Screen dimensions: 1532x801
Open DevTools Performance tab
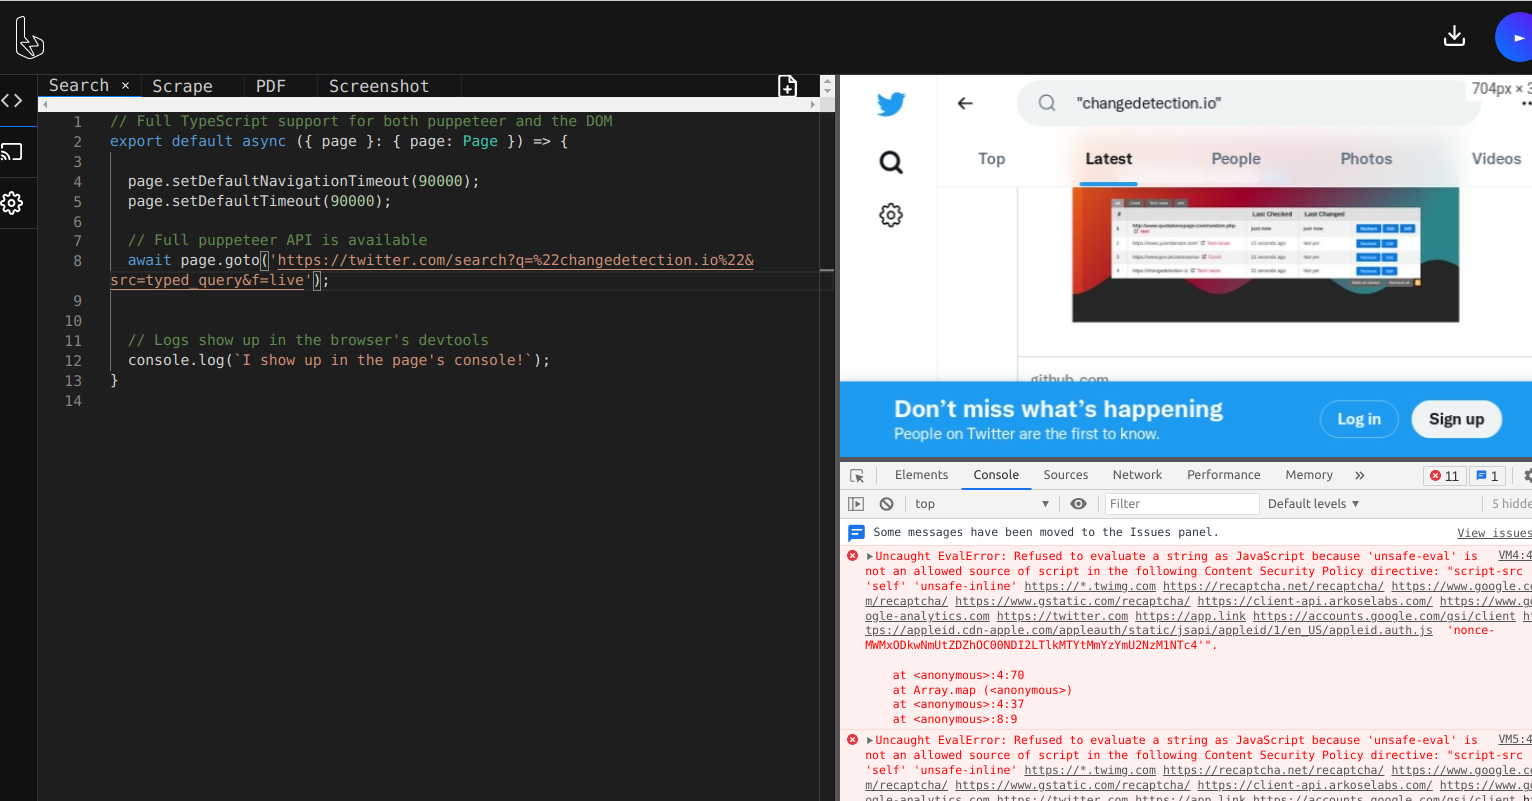1224,475
